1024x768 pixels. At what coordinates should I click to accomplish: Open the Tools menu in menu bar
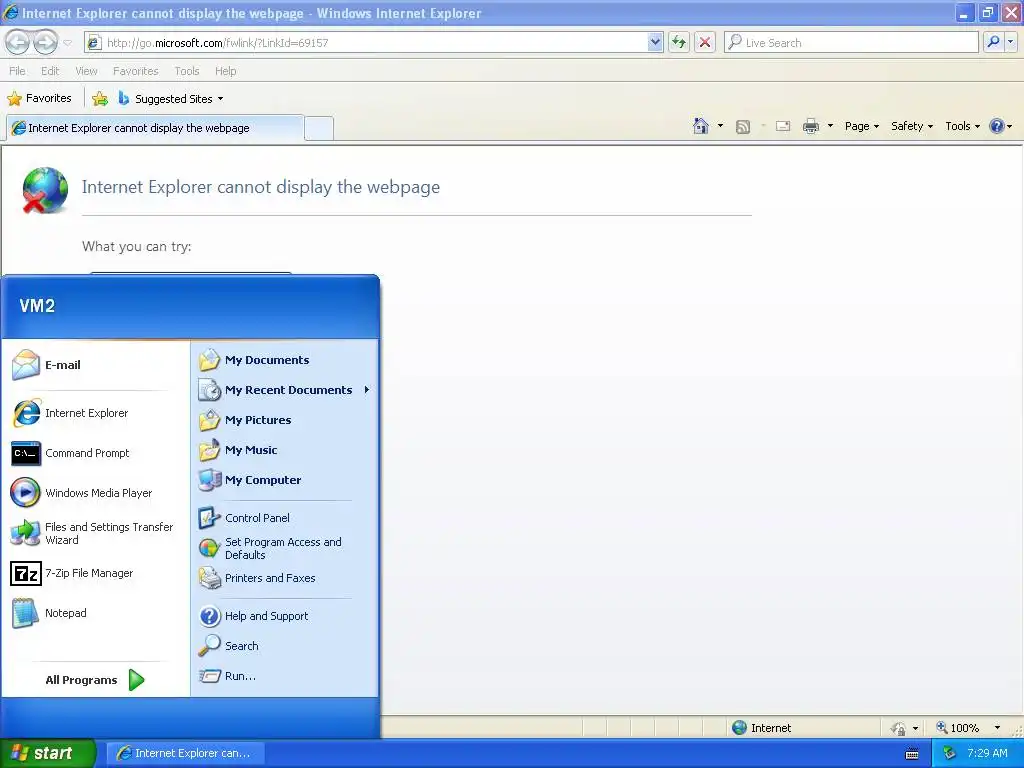point(187,71)
